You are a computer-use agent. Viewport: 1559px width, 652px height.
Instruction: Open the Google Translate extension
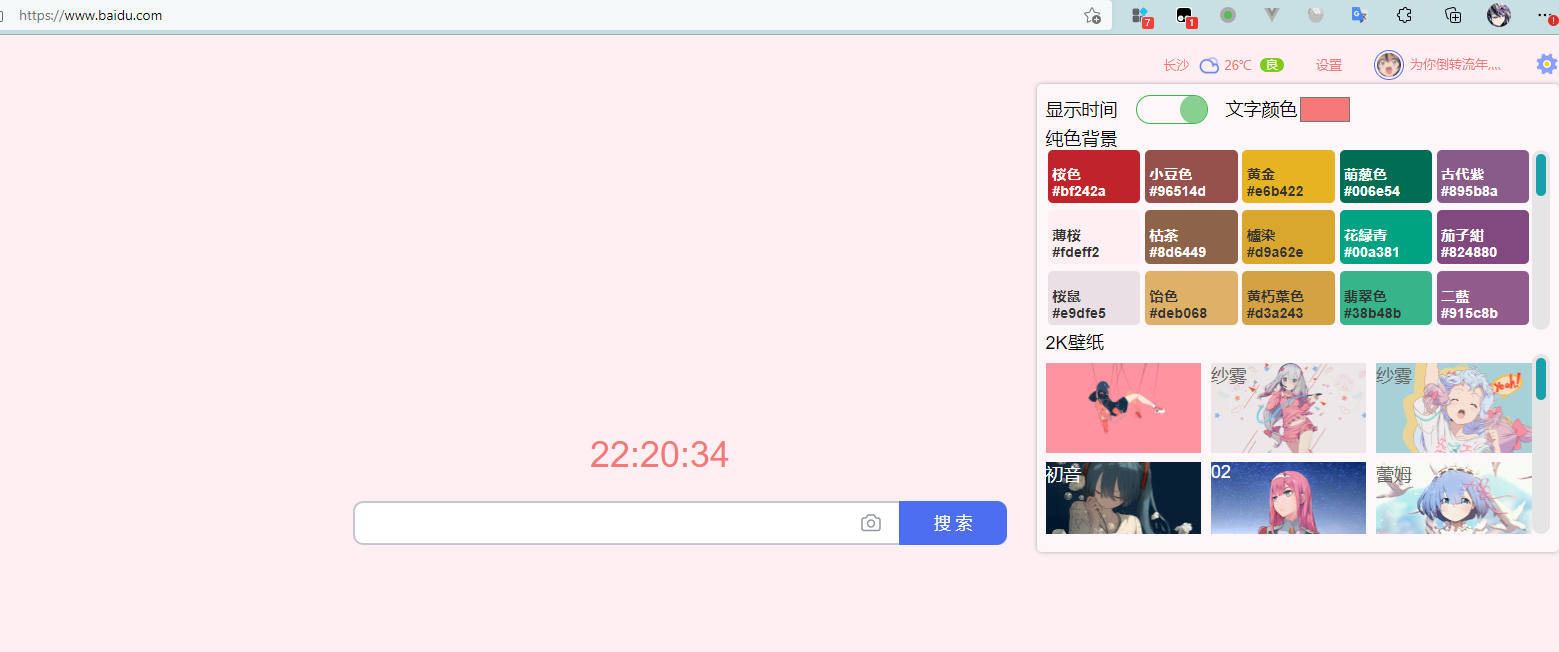point(1359,15)
